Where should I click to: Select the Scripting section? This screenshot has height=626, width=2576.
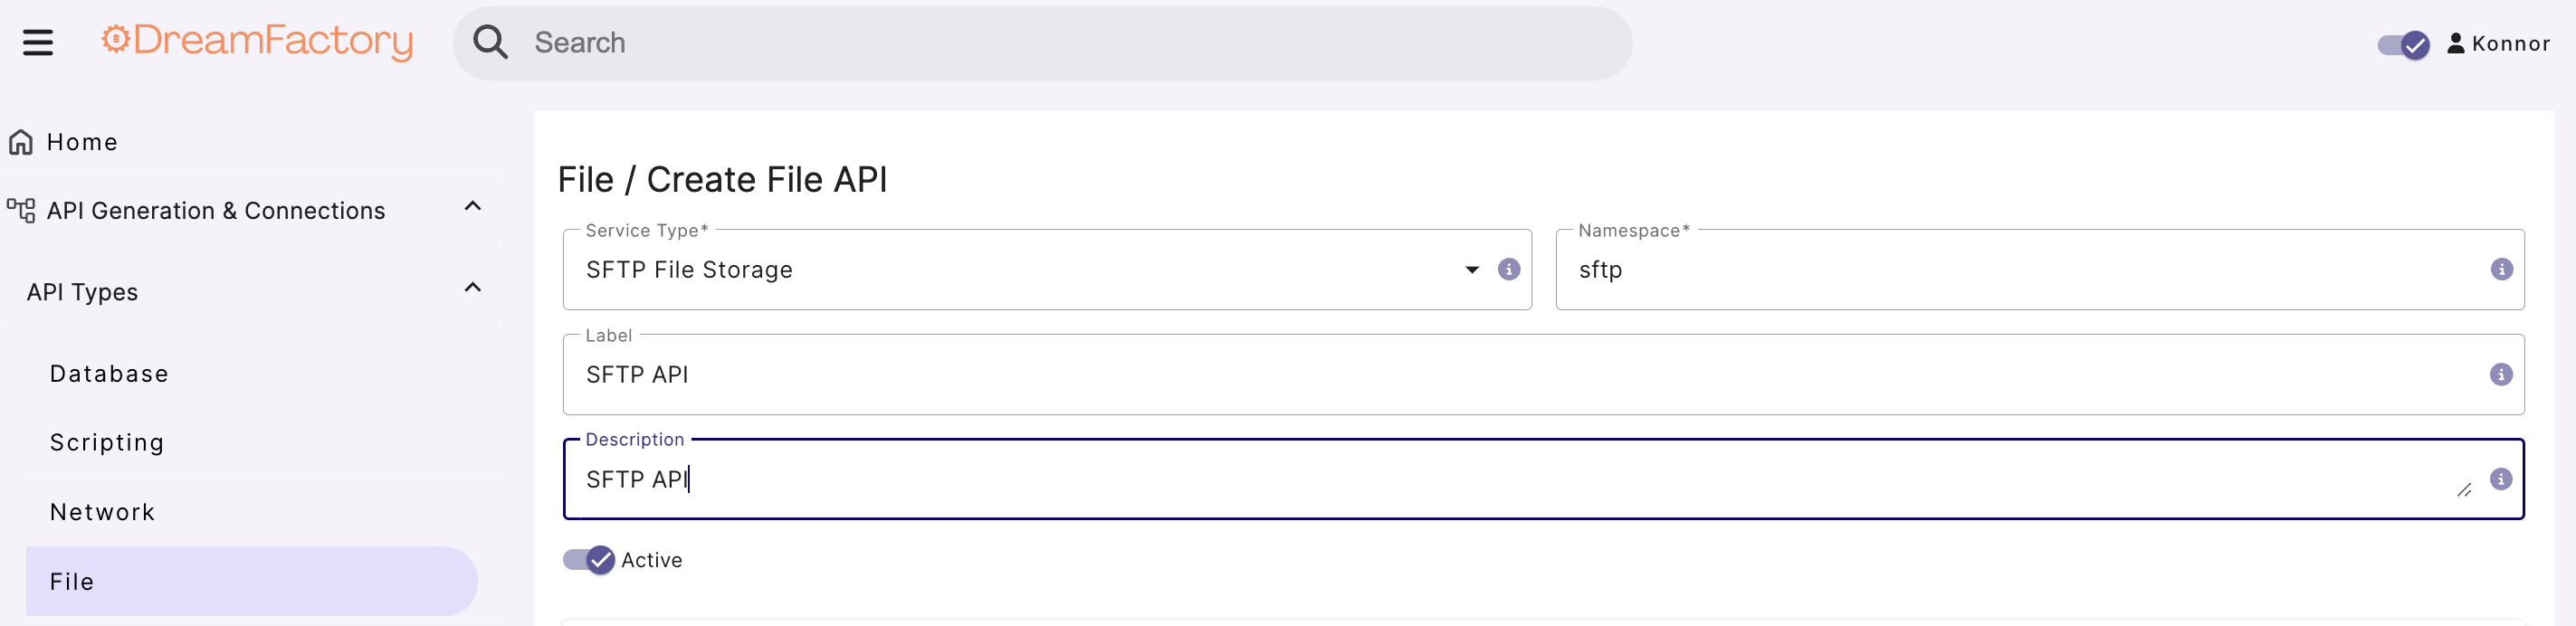(106, 441)
